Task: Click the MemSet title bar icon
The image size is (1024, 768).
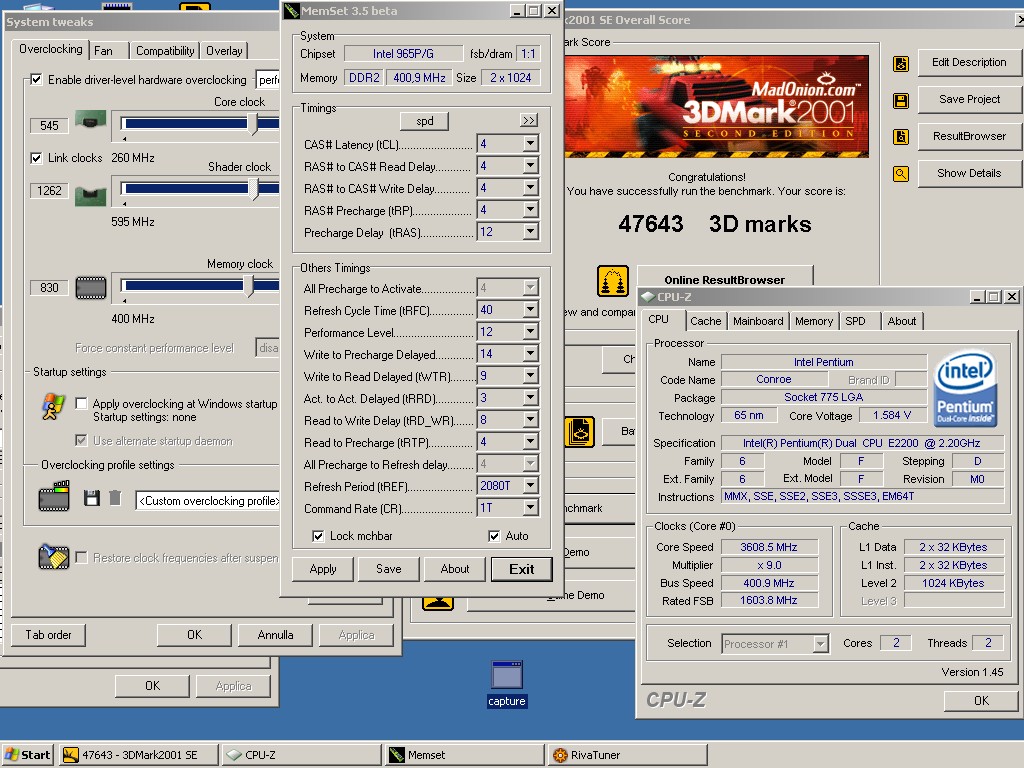Action: (292, 10)
